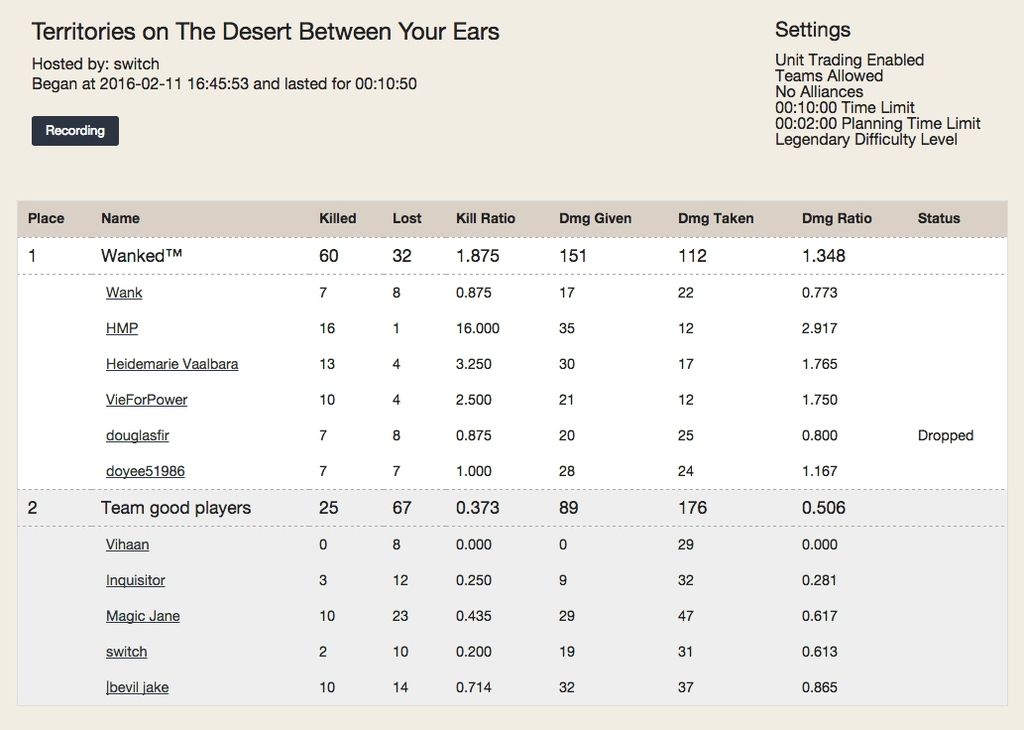1024x730 pixels.
Task: Click the Dmg Given column header
Action: pyautogui.click(x=595, y=219)
